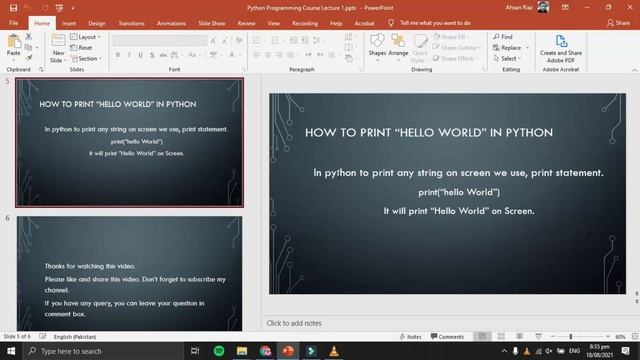
Task: Open VLC media player from taskbar
Action: tap(334, 351)
